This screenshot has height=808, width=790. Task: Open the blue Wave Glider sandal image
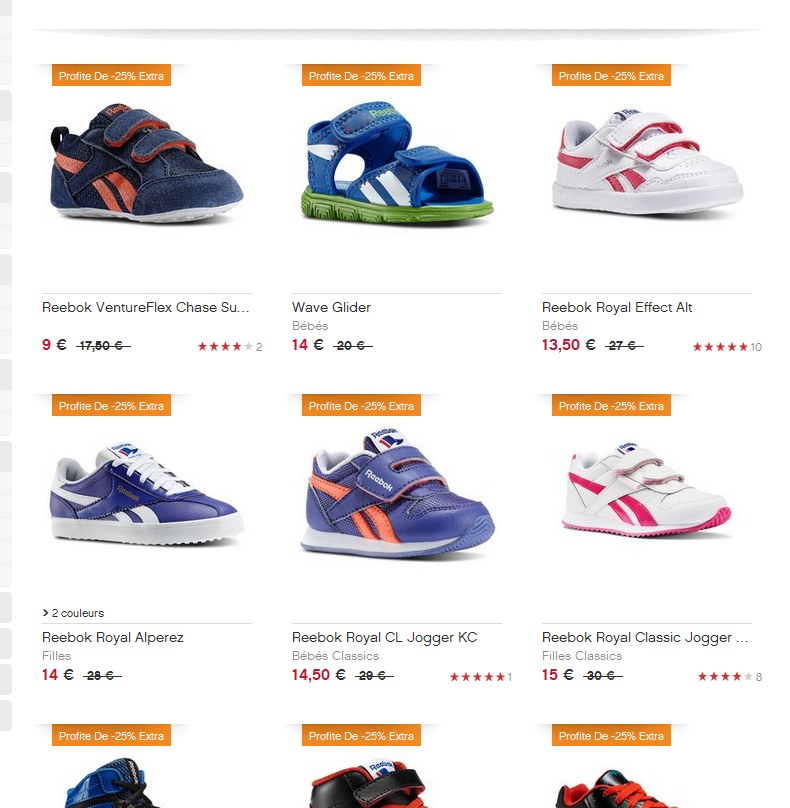pyautogui.click(x=397, y=162)
